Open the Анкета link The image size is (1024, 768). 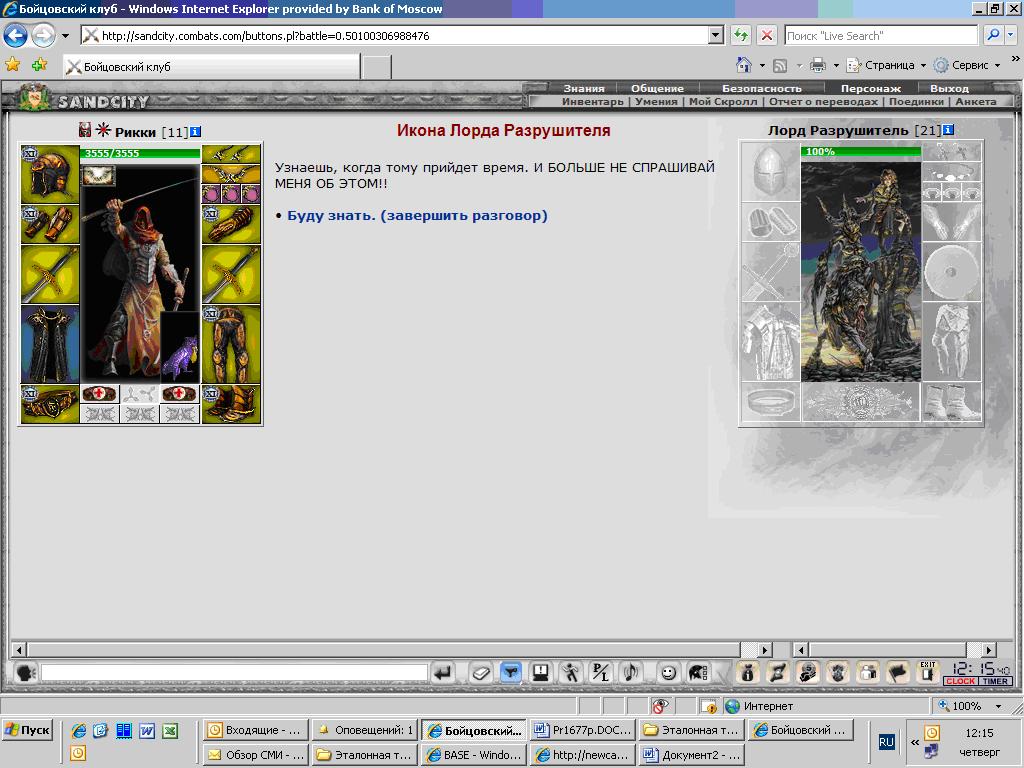tap(976, 102)
